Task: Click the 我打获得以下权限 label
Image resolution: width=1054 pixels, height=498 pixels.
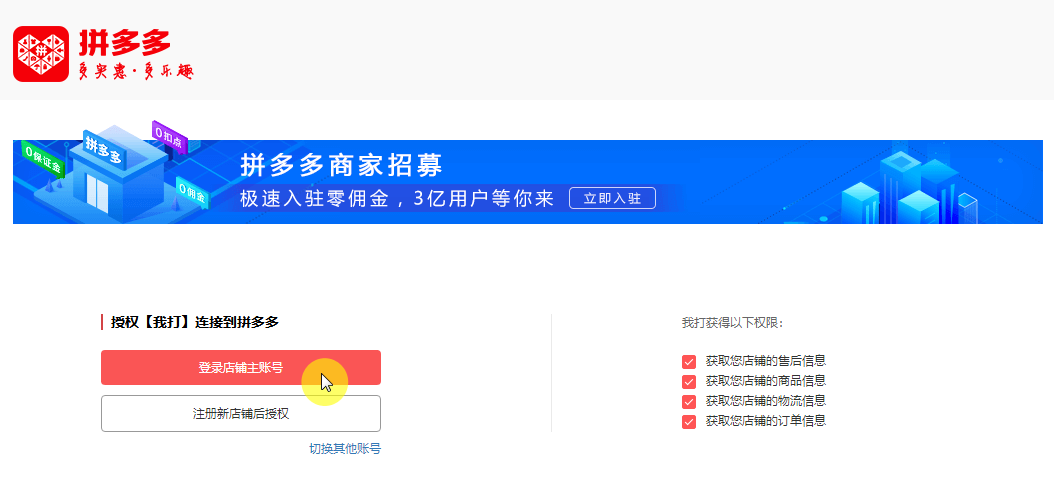Action: [733, 323]
